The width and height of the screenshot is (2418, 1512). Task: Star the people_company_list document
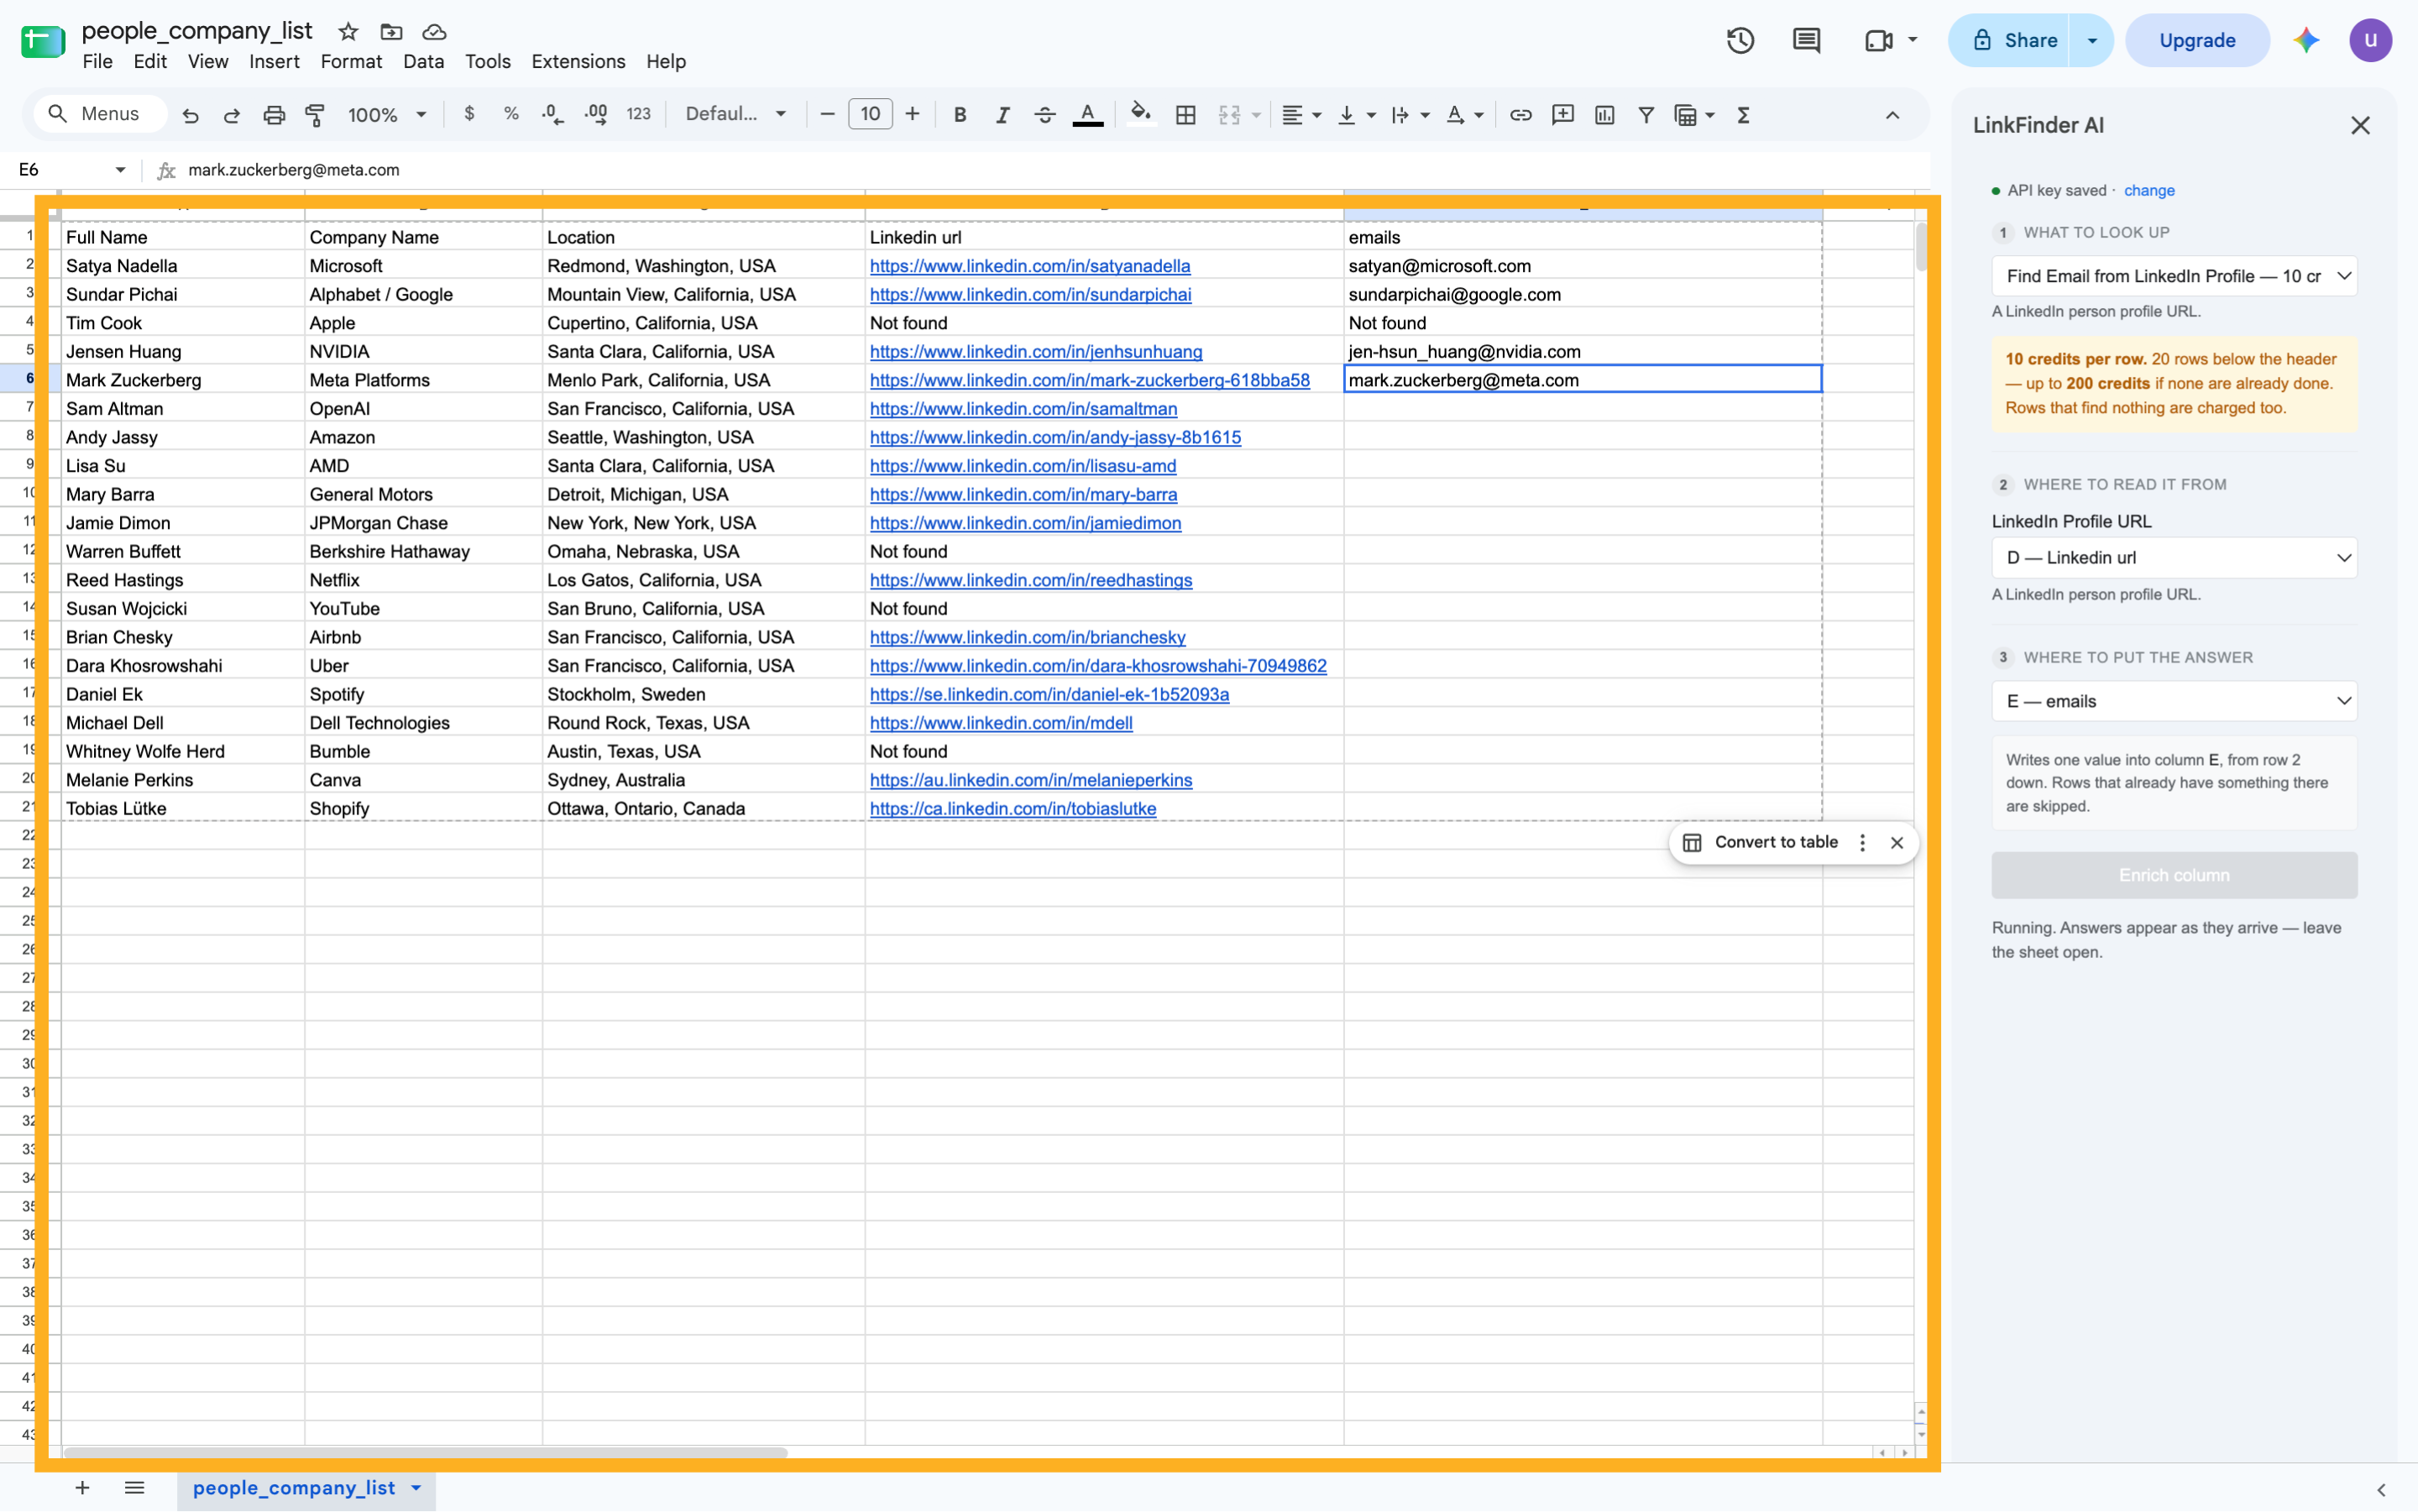(348, 32)
